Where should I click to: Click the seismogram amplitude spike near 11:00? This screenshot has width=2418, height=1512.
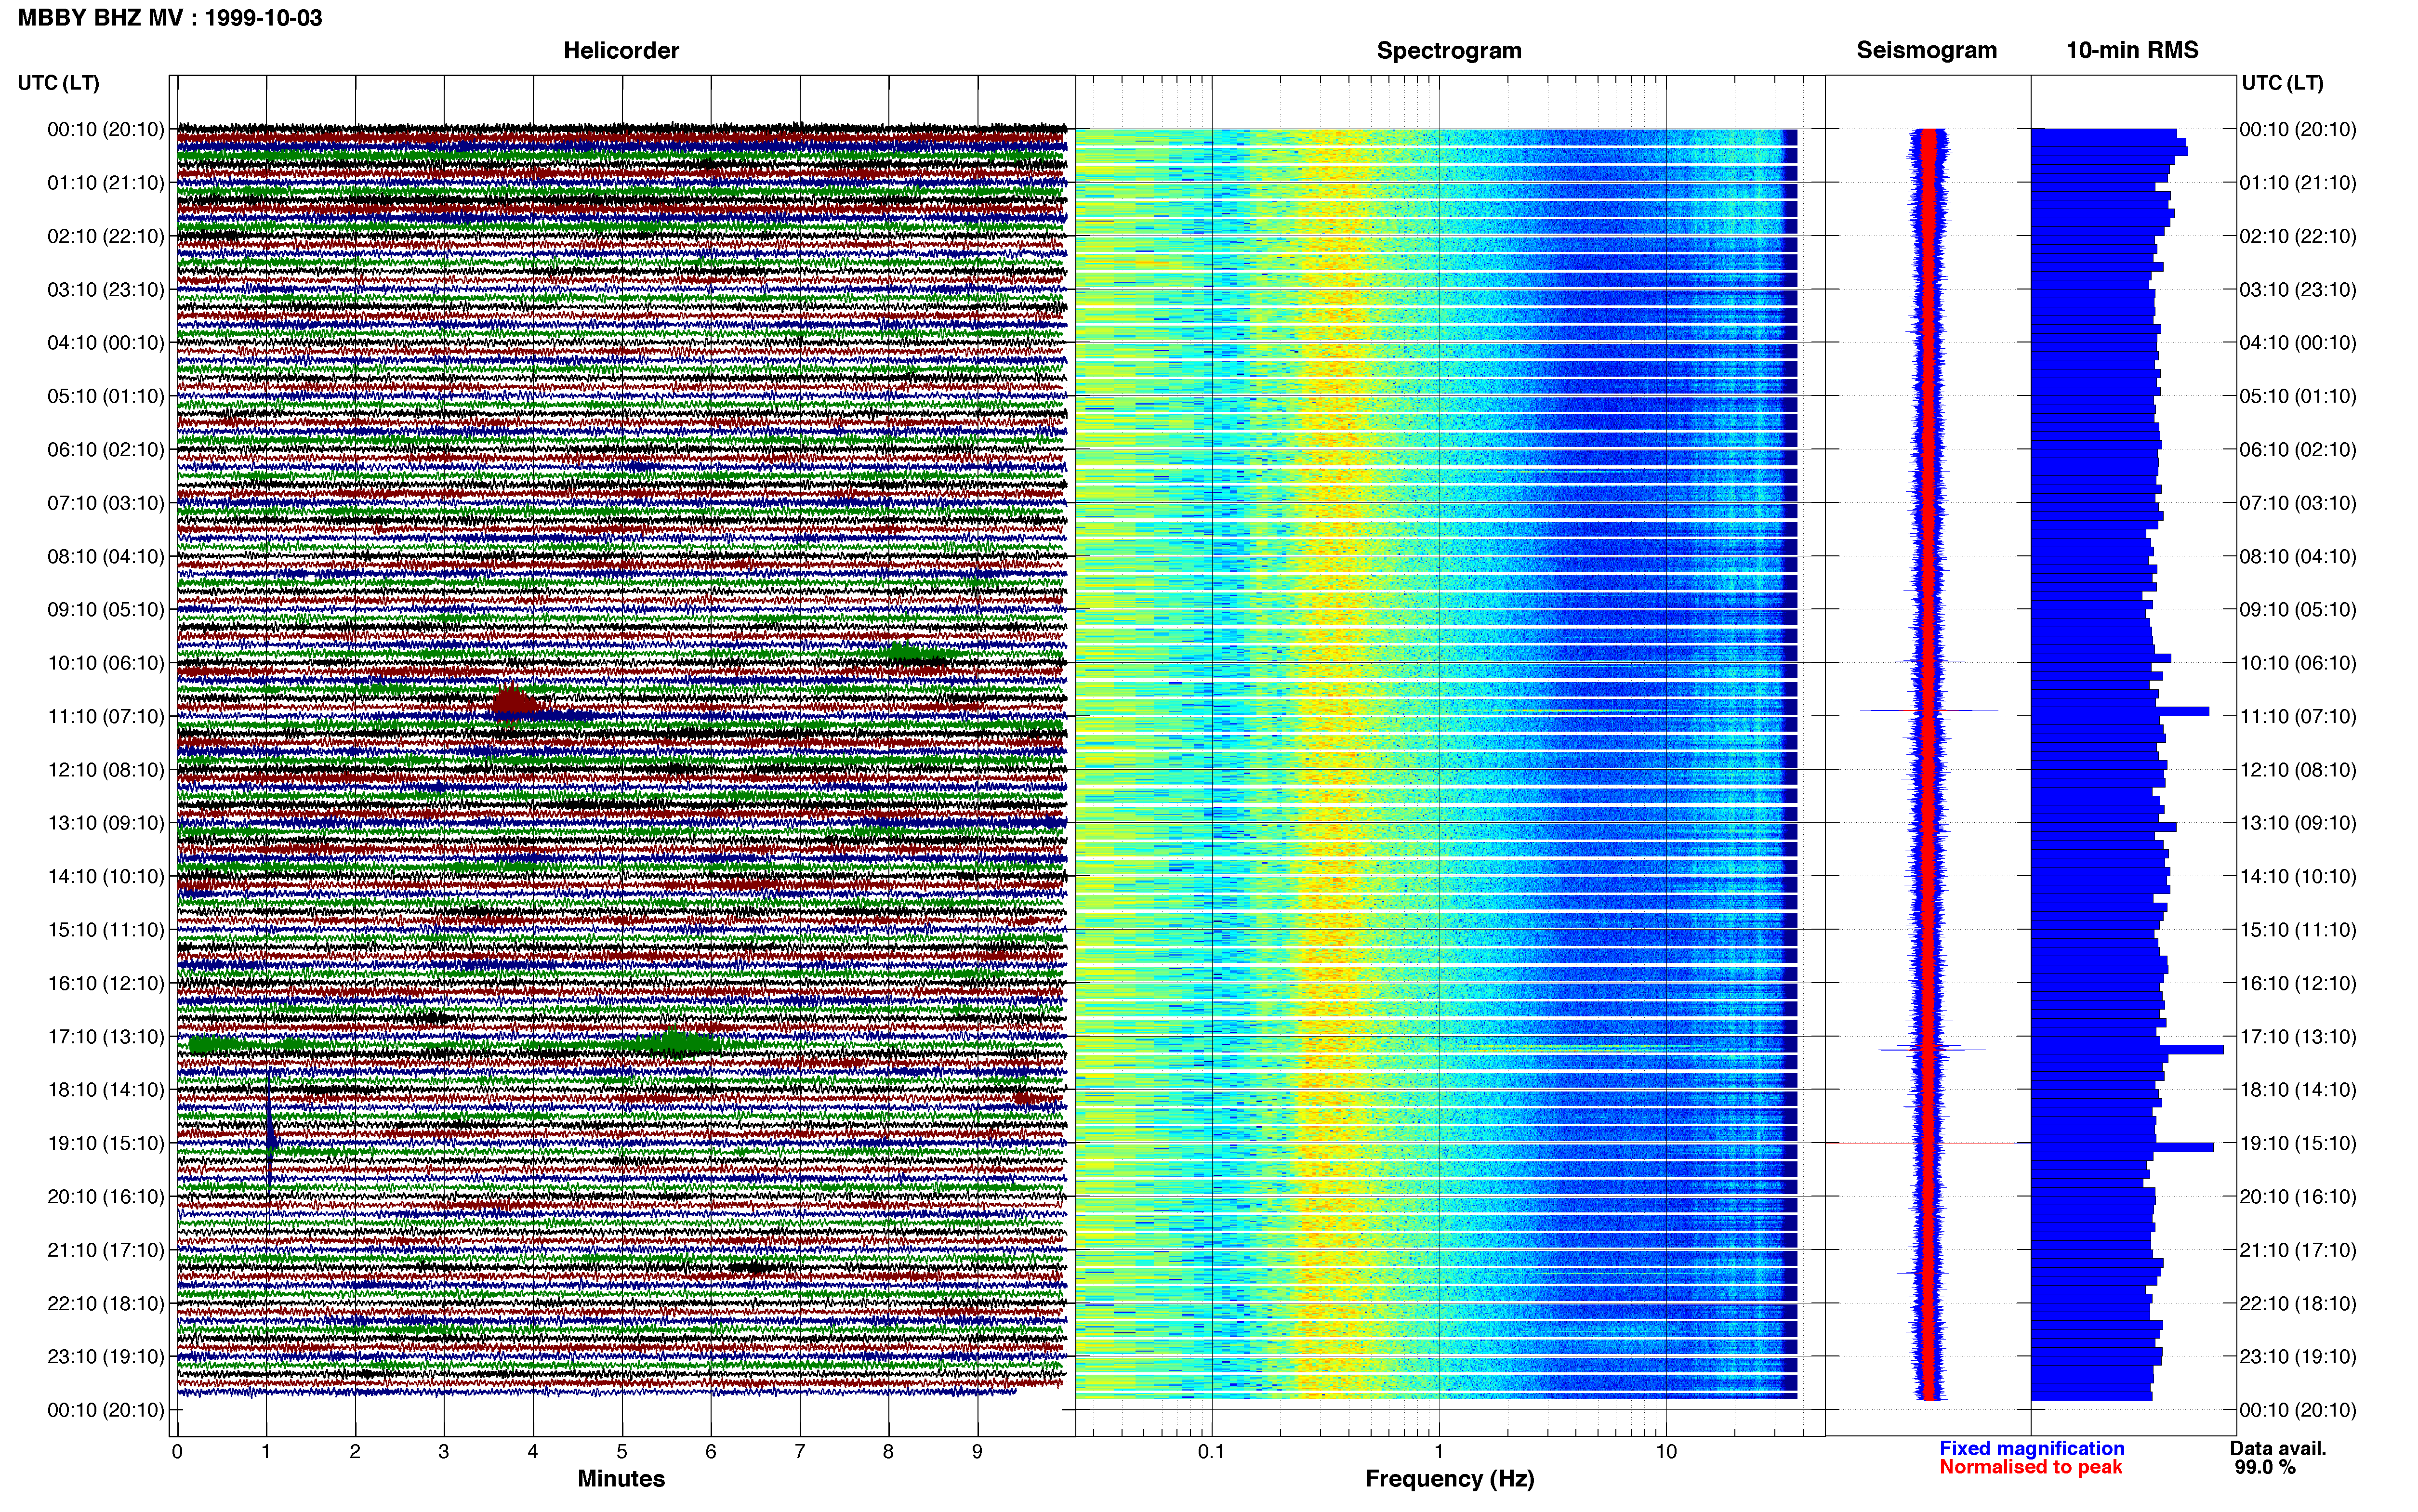[x=1929, y=711]
